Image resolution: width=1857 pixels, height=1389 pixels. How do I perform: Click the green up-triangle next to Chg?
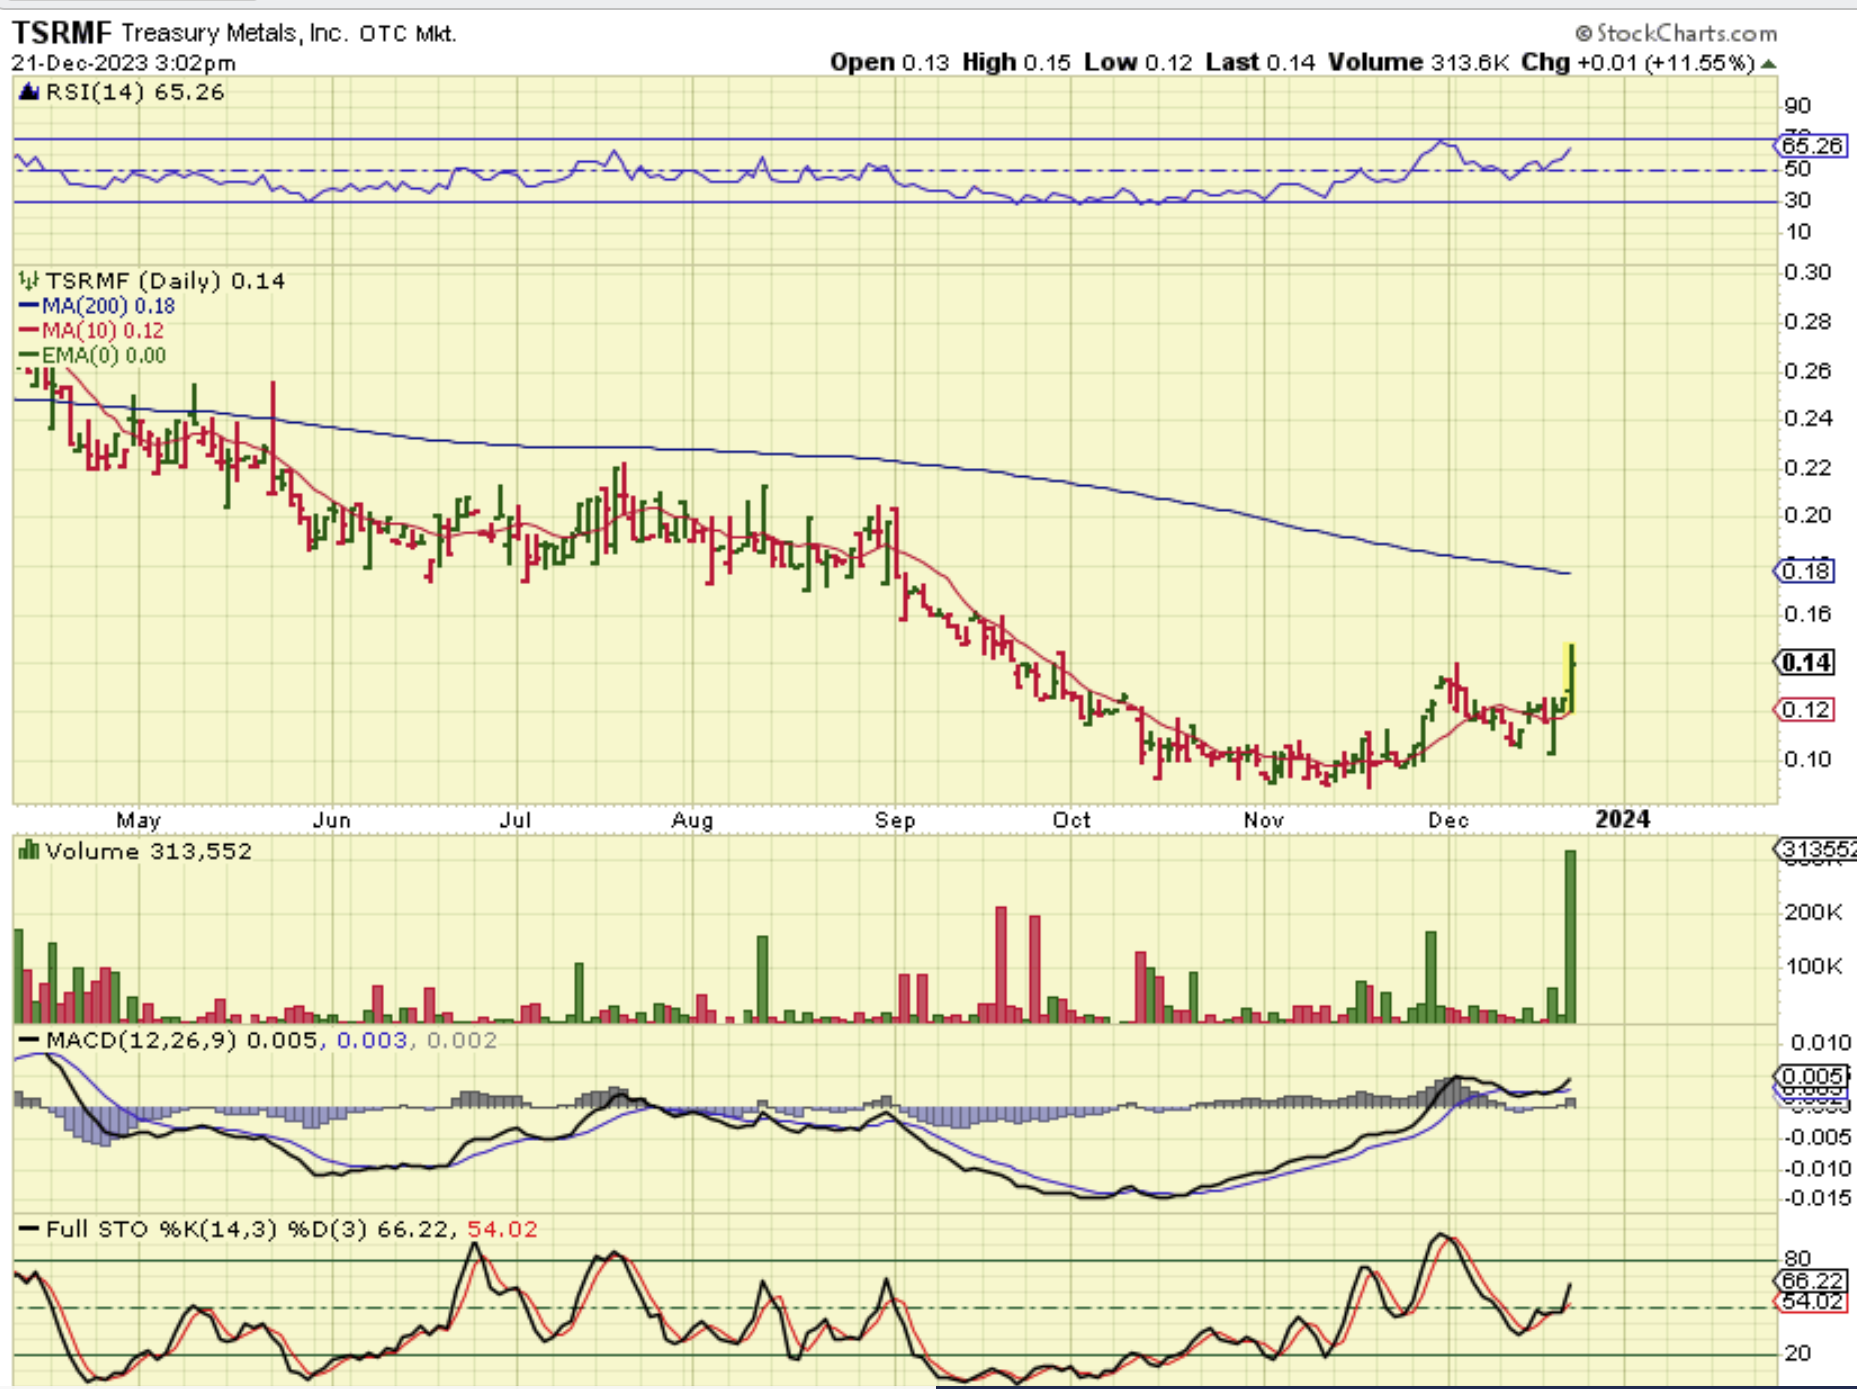point(1768,64)
